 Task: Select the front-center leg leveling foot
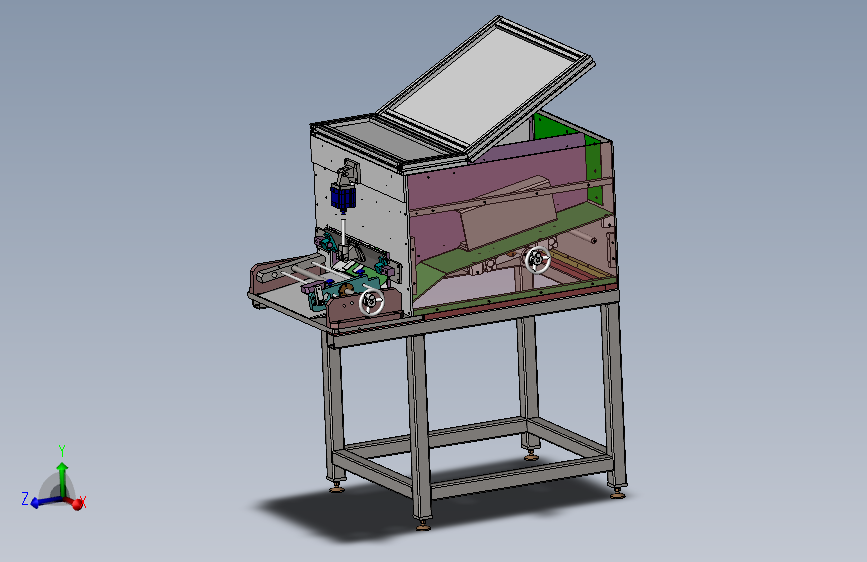tap(424, 524)
